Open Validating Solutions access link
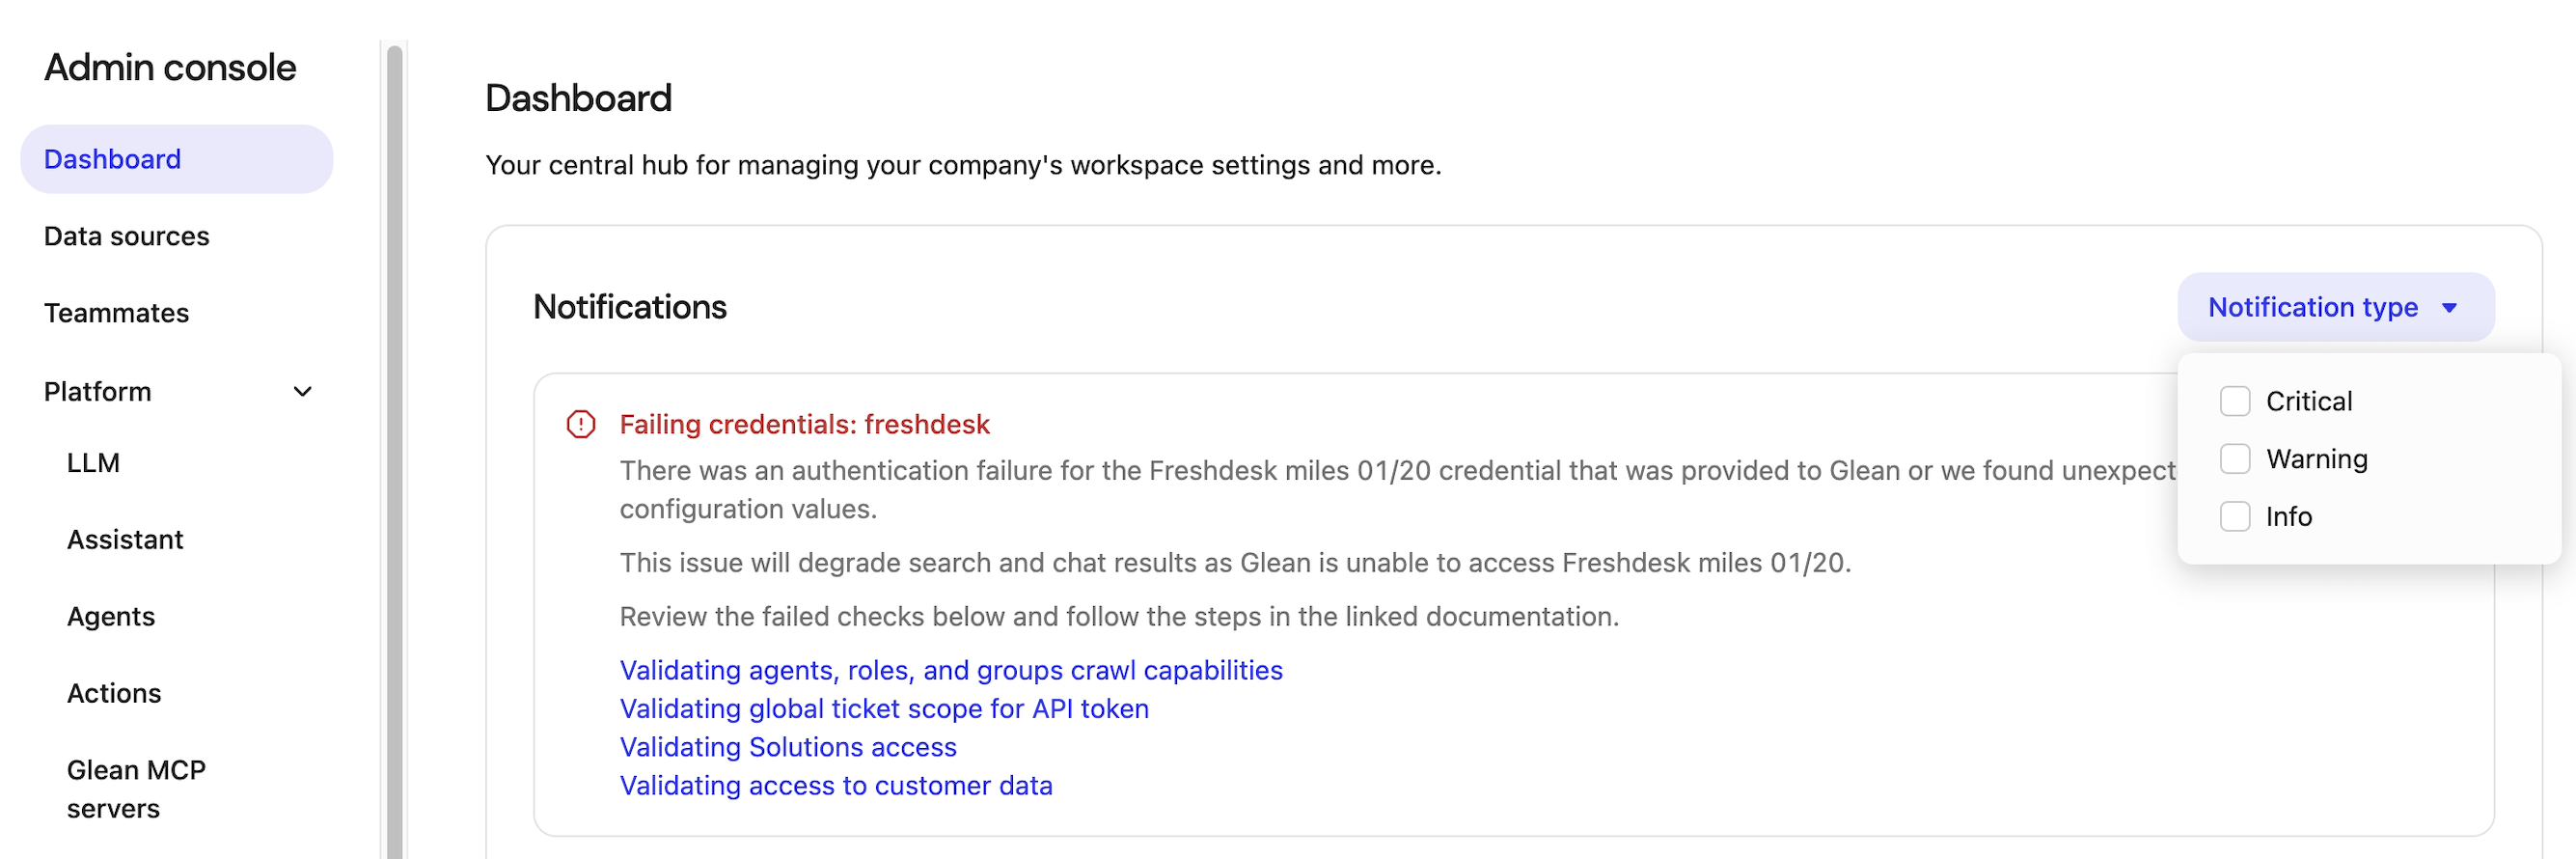Viewport: 2576px width, 859px height. pyautogui.click(x=788, y=747)
